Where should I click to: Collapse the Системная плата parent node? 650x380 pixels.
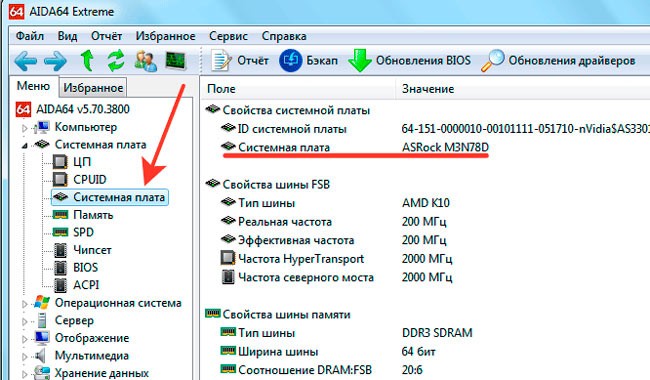tap(24, 145)
